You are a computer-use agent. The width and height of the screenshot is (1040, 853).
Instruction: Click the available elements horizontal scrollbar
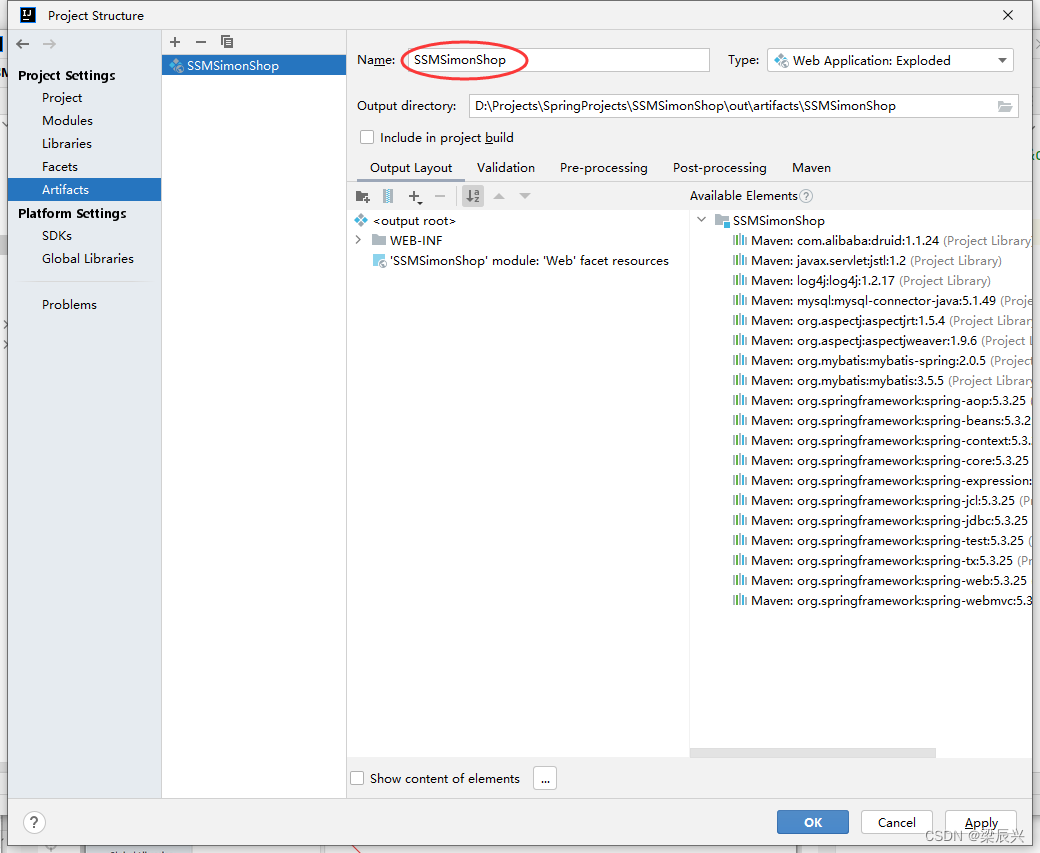812,753
